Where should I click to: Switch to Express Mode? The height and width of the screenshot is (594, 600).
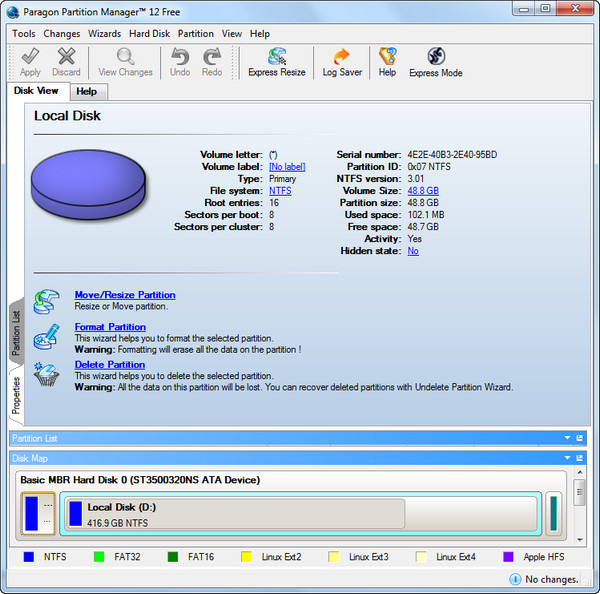click(435, 62)
